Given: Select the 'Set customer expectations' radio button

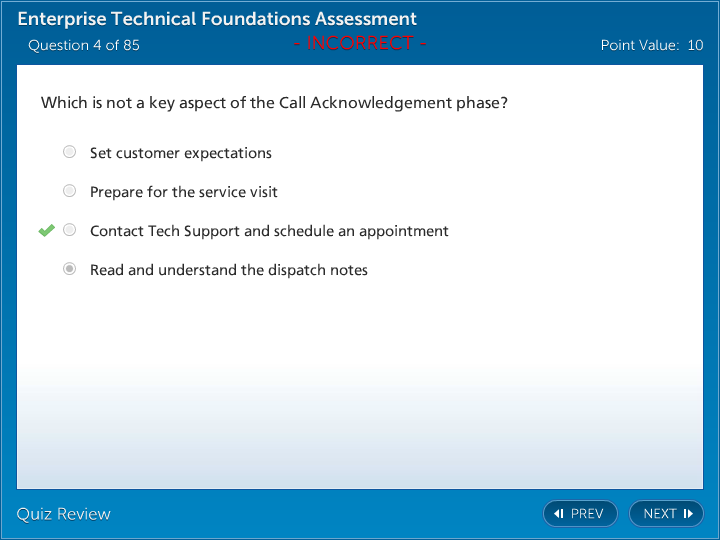Looking at the screenshot, I should (69, 152).
